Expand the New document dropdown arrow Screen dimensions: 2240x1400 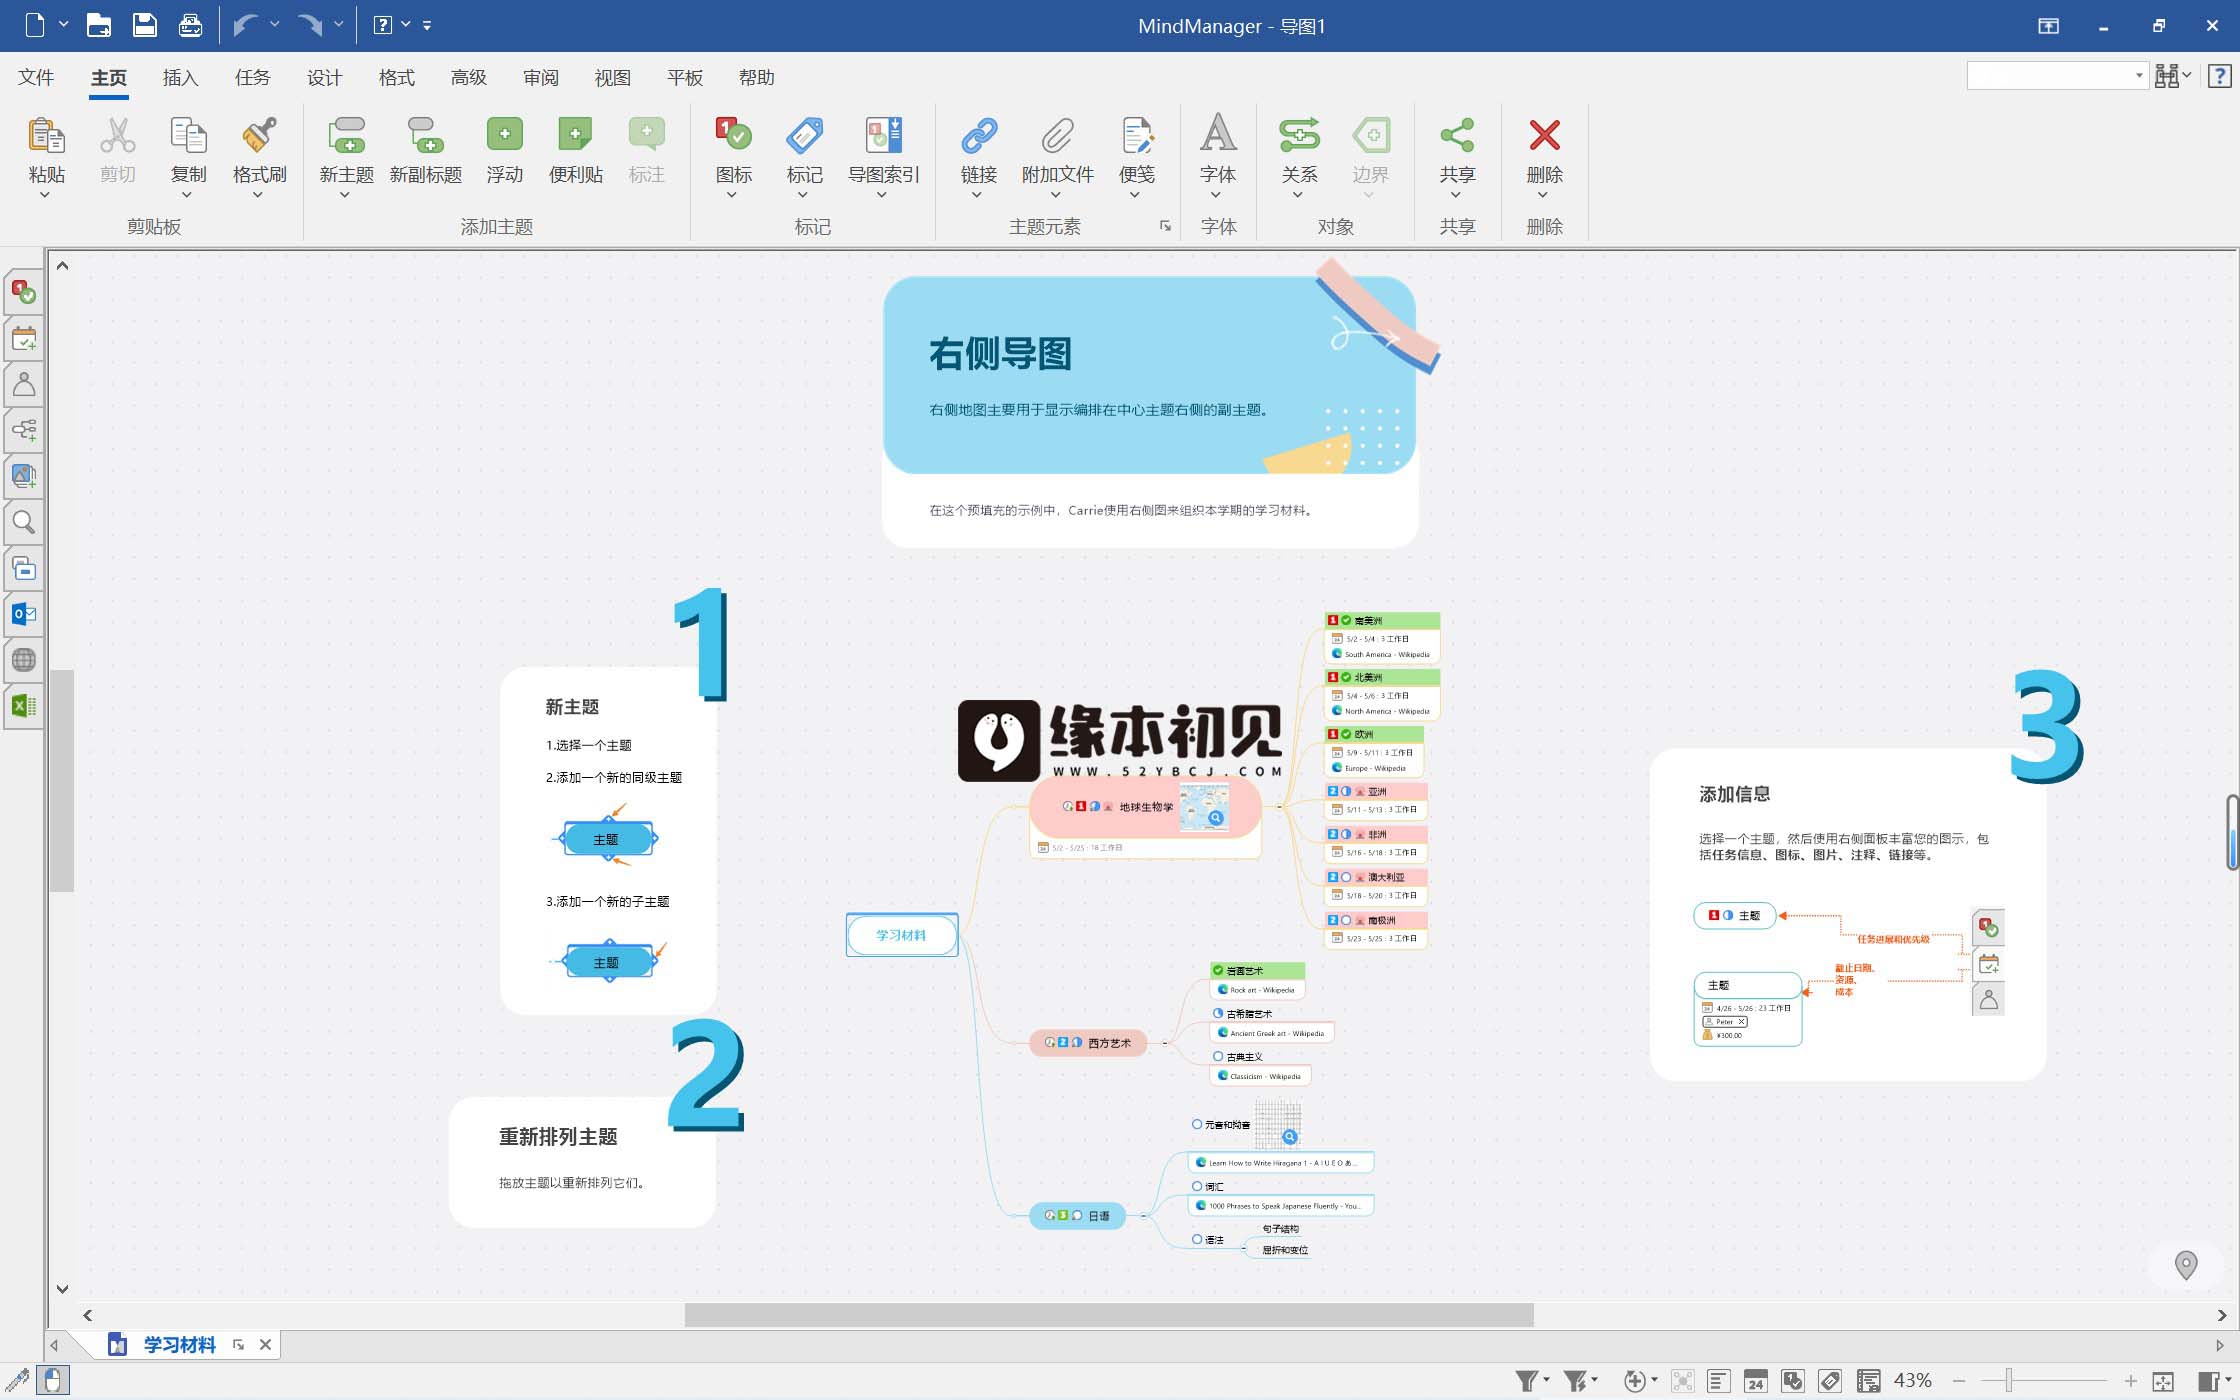pyautogui.click(x=63, y=24)
